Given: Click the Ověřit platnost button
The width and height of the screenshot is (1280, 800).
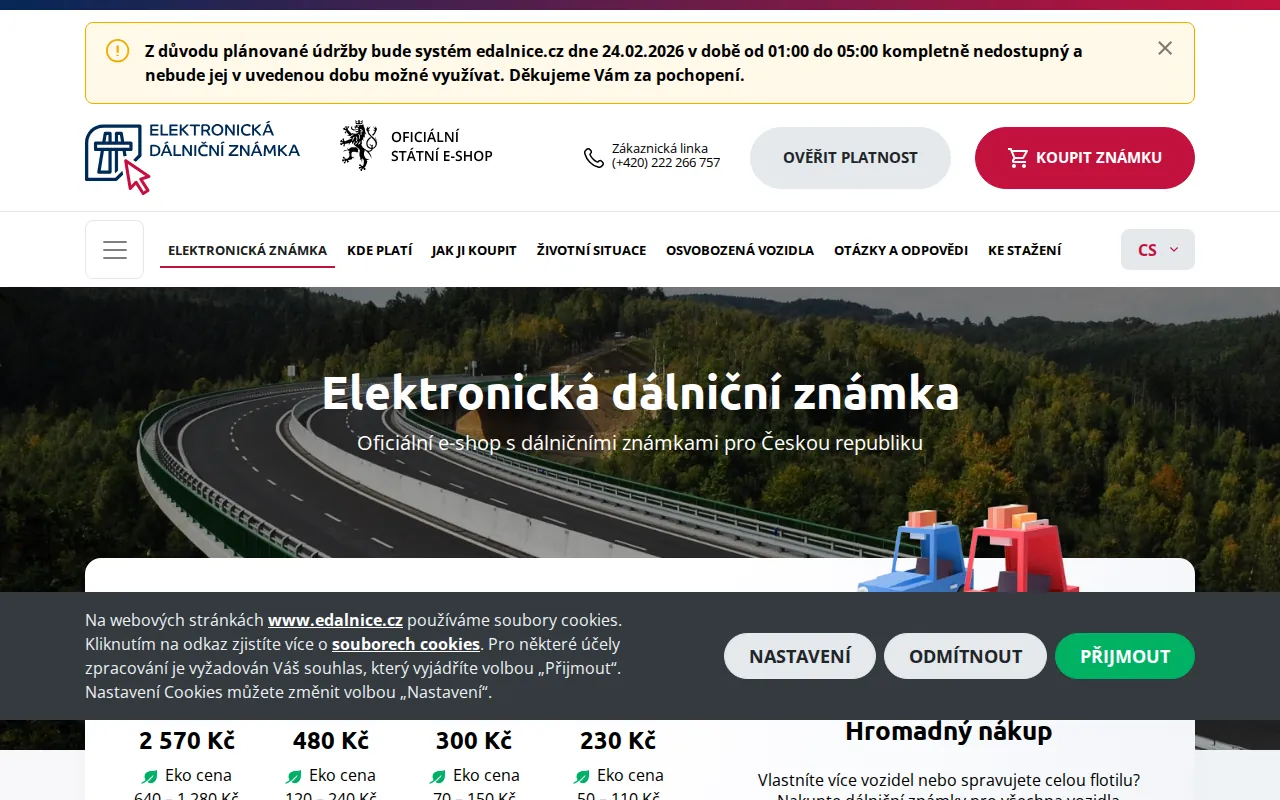Looking at the screenshot, I should pyautogui.click(x=850, y=158).
